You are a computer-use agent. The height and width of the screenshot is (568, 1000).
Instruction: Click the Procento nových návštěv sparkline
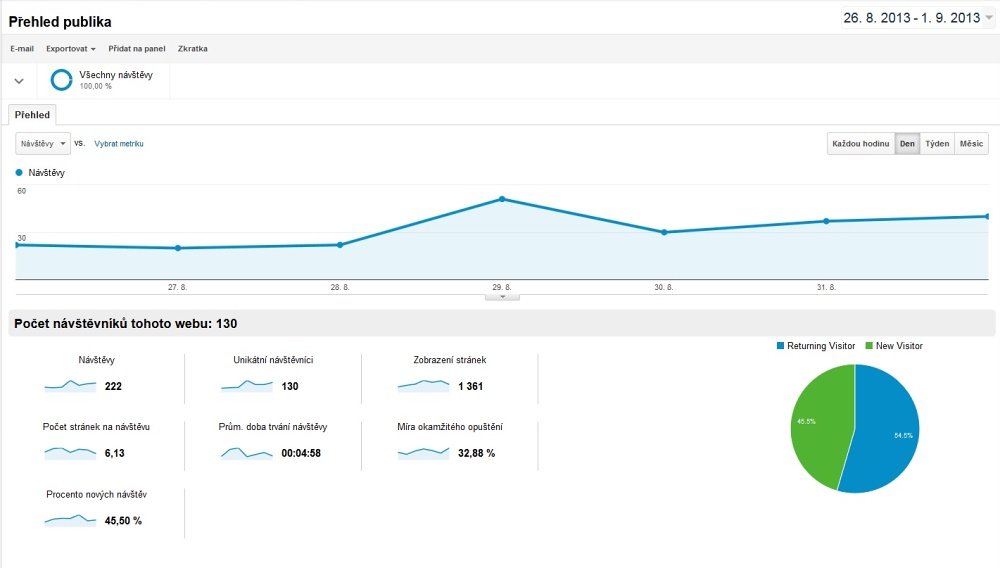(x=70, y=520)
